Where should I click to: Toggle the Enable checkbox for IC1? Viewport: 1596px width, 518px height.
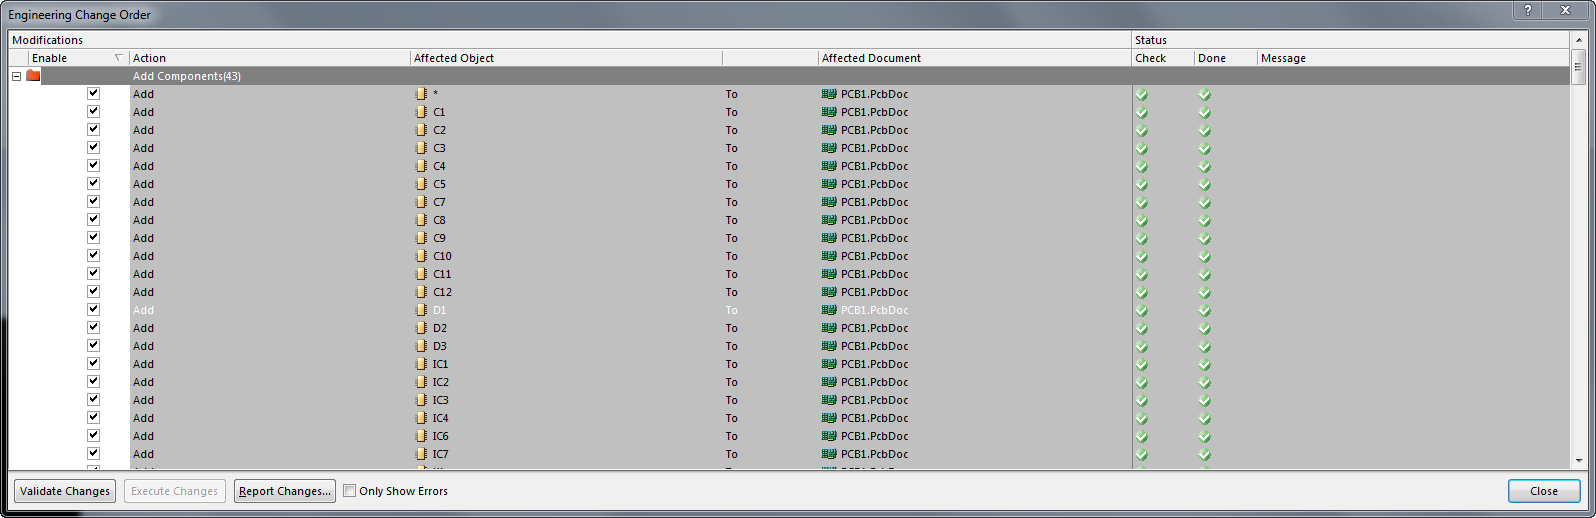[x=93, y=363]
